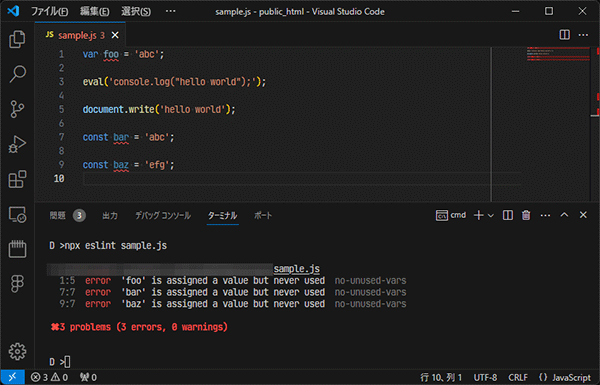Split the editor to the right
600x385 pixels.
click(x=564, y=35)
